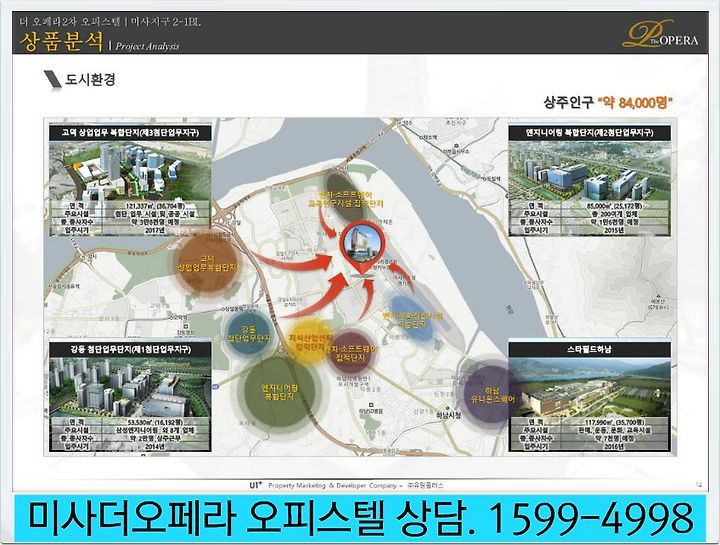This screenshot has height=545, width=720.
Task: Select the dark olive circle above the pin
Action: pyautogui.click(x=344, y=197)
